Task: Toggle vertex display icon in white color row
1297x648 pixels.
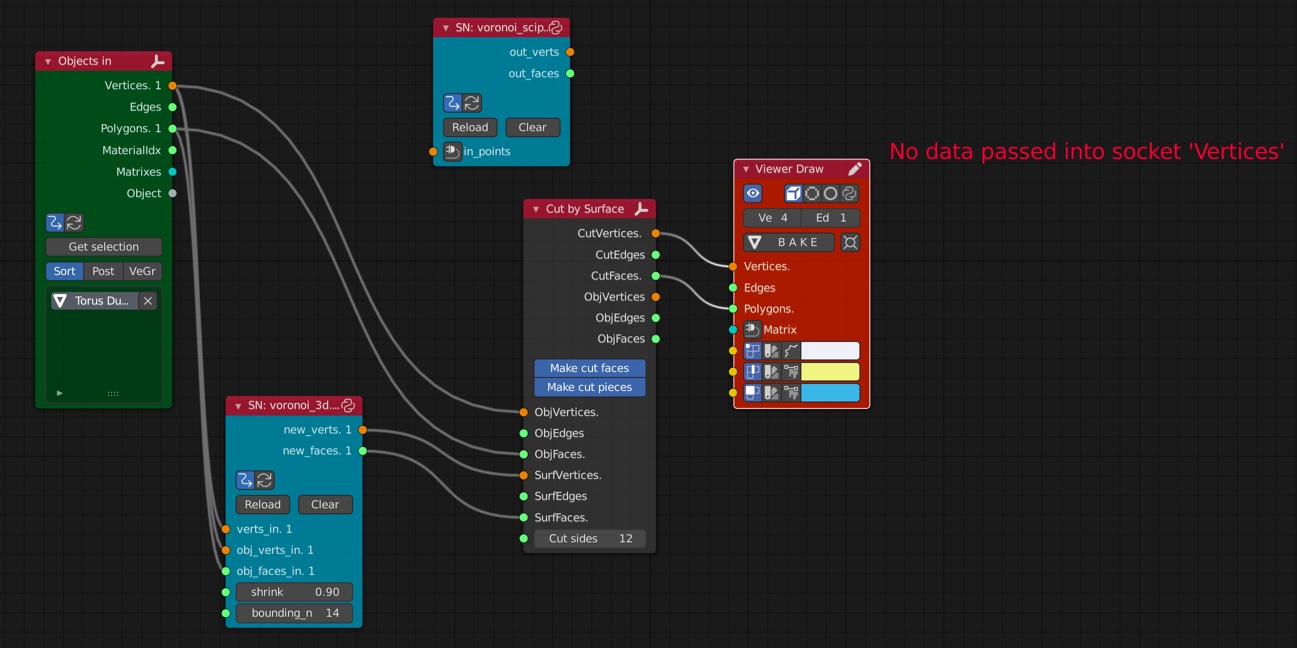Action: [x=753, y=351]
